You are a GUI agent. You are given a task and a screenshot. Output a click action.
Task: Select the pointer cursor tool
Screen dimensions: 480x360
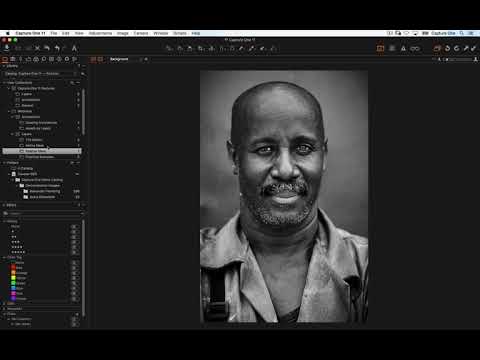tap(170, 49)
